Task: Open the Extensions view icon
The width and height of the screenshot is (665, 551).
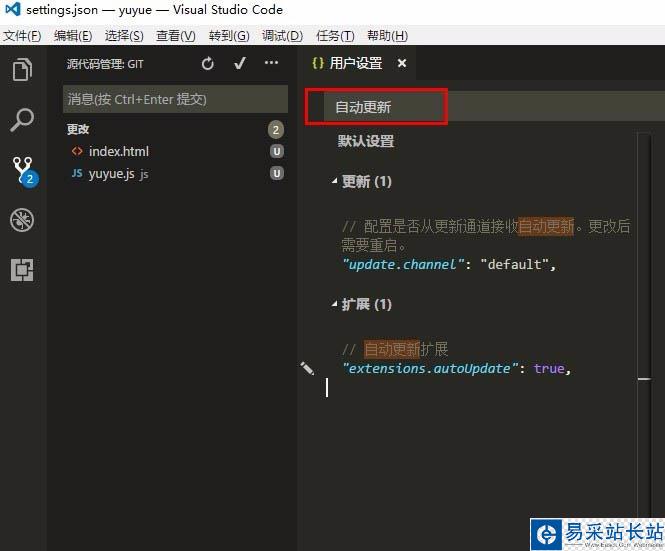Action: click(x=22, y=270)
